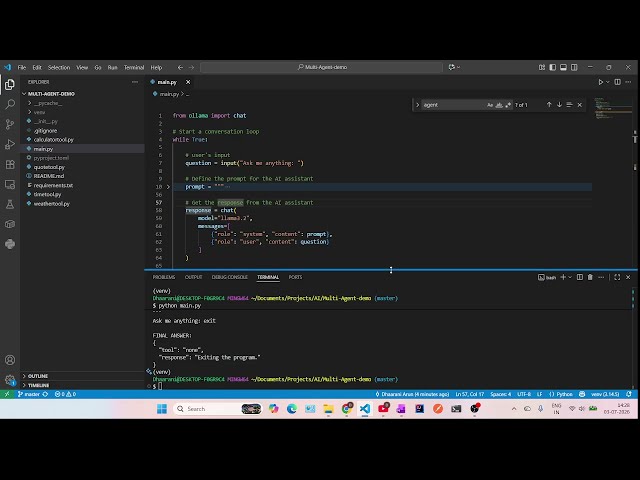Go to previous find match
Viewport: 640px width, 480px height.
point(549,105)
